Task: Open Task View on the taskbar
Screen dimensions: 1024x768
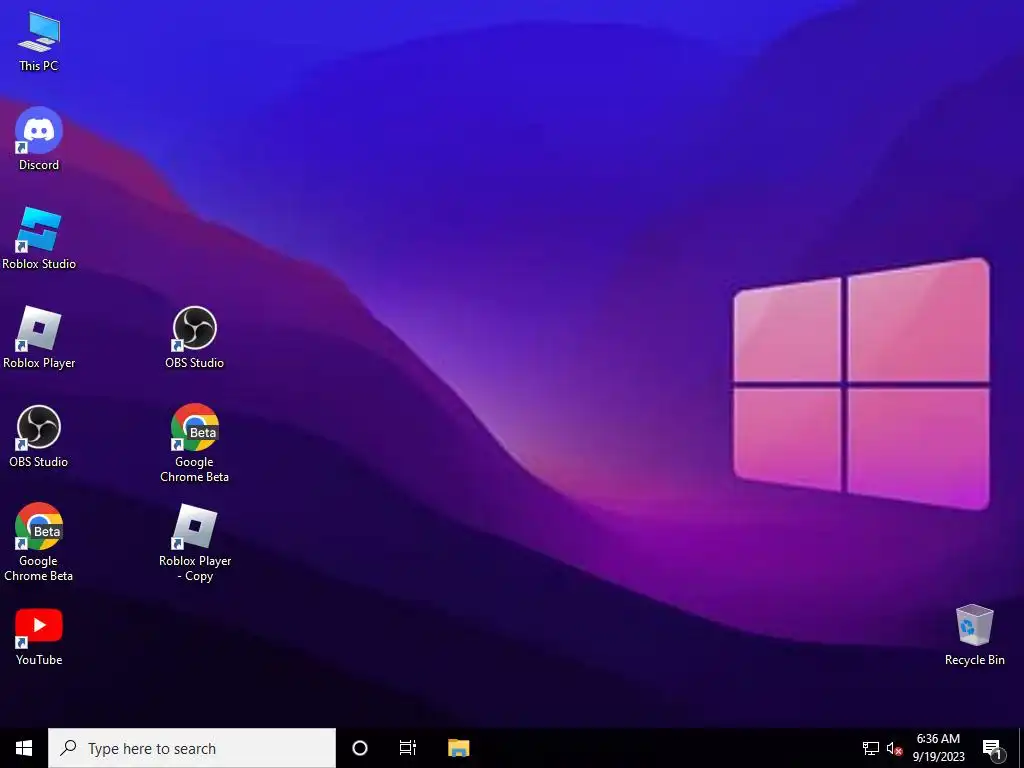Action: [408, 748]
